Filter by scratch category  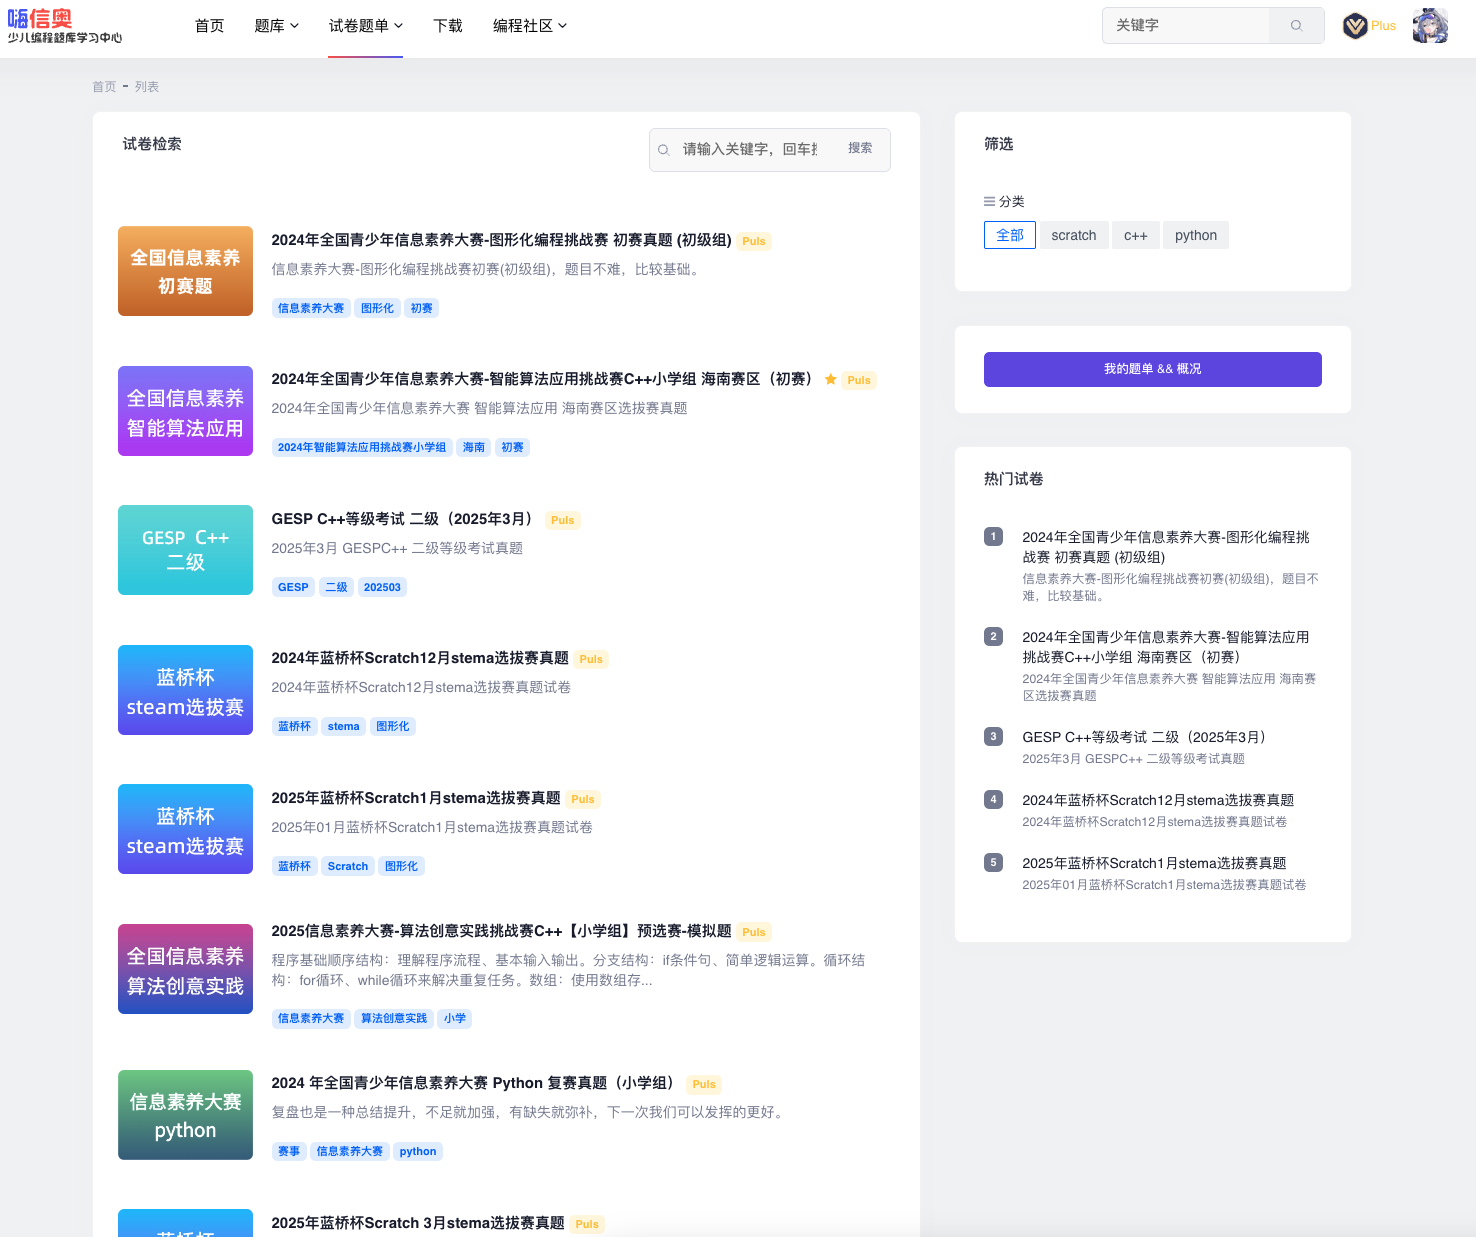1074,235
